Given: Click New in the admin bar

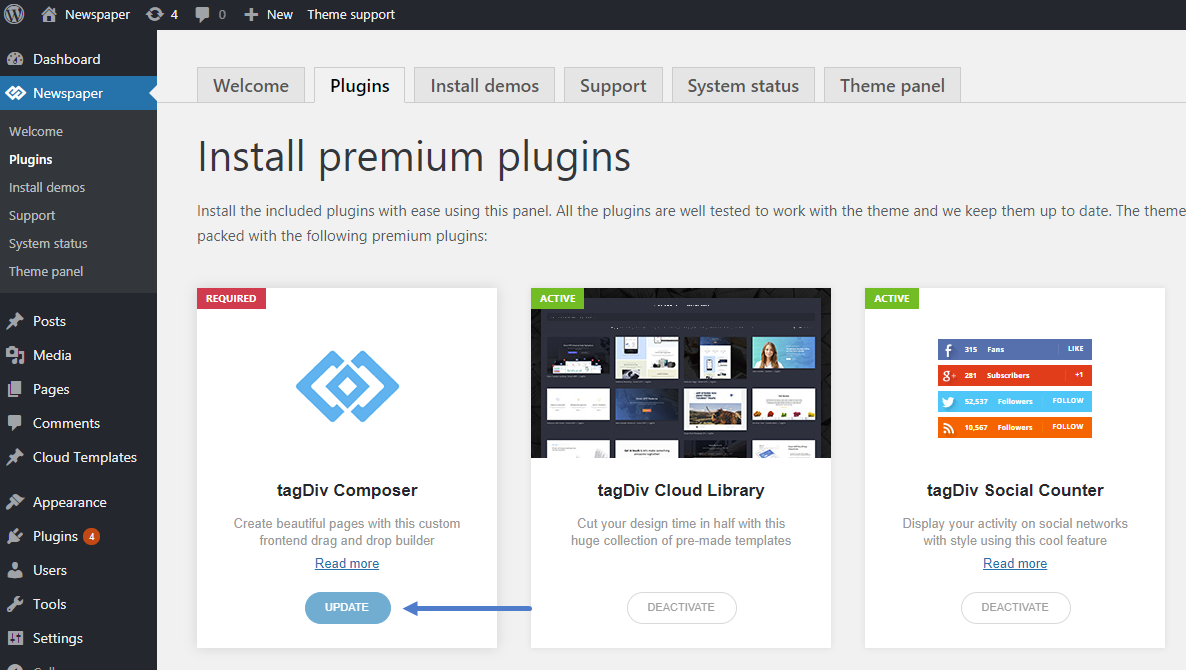Looking at the screenshot, I should 280,14.
